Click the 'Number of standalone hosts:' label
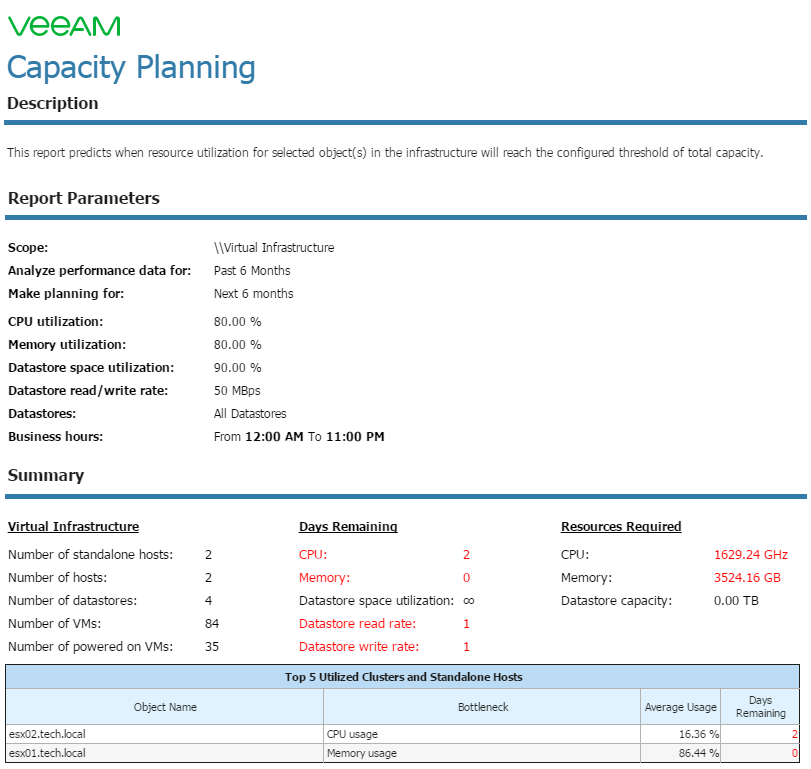The image size is (811, 769). pyautogui.click(x=91, y=555)
